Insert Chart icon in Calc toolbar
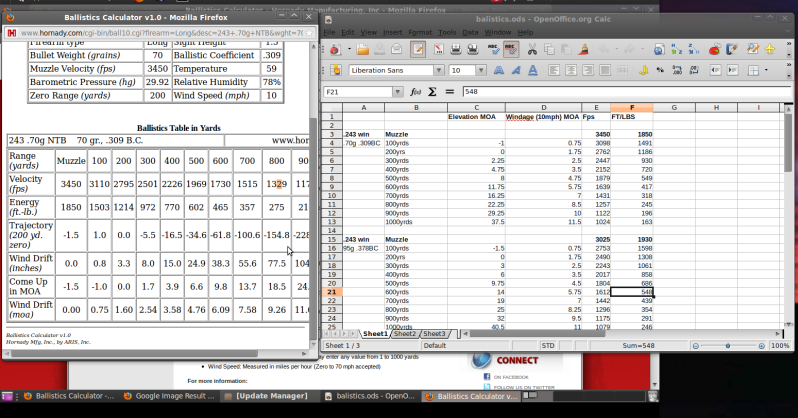This screenshot has width=798, height=418. point(714,49)
